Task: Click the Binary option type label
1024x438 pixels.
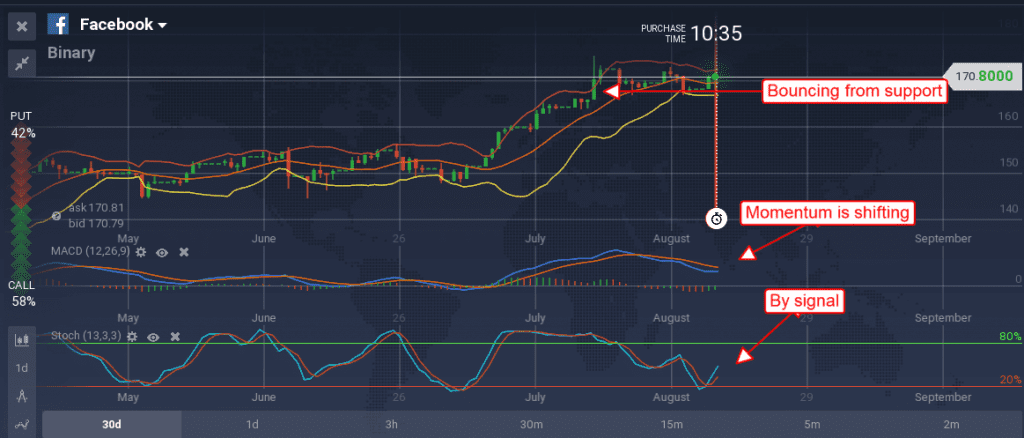Action: 71,53
